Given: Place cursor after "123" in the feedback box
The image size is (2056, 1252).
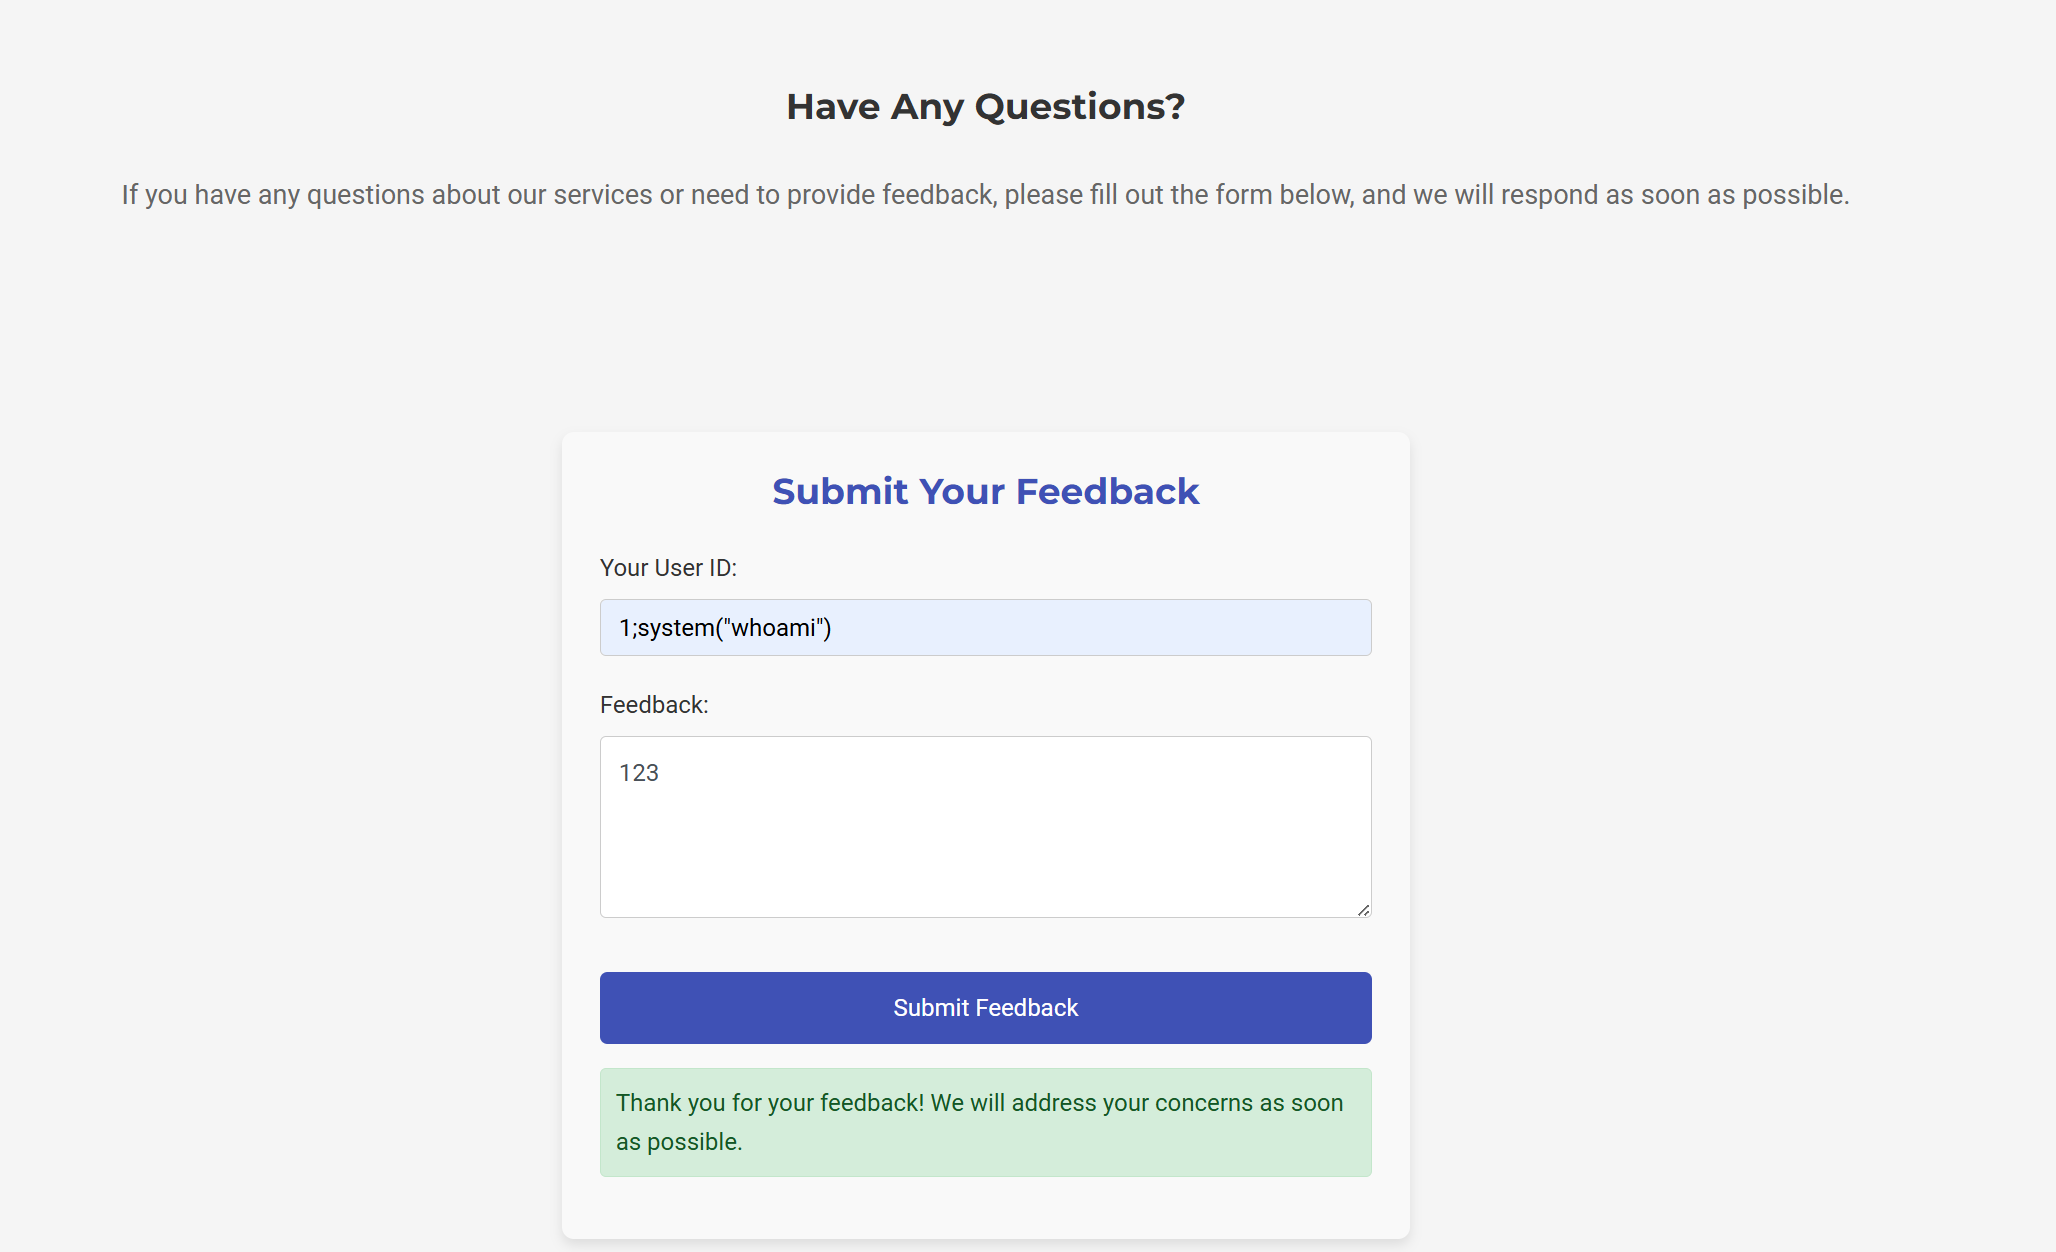Looking at the screenshot, I should tap(661, 773).
